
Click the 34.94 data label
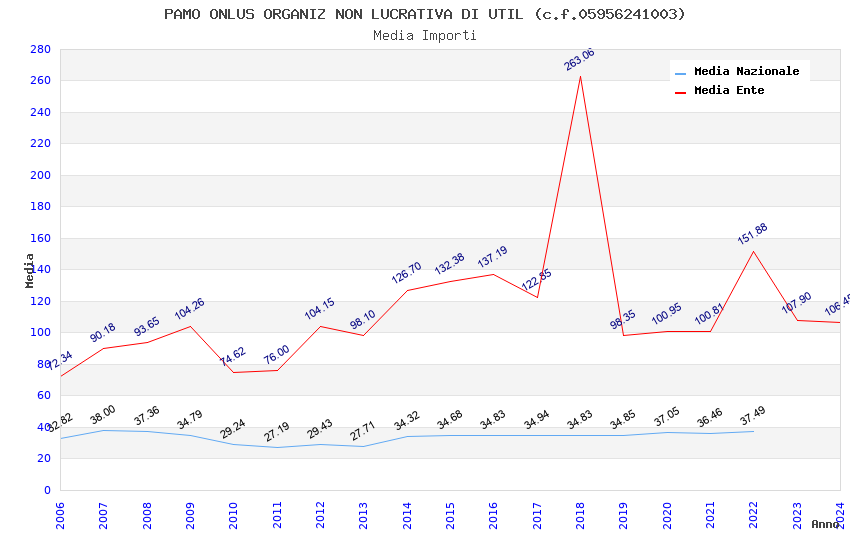pos(536,419)
